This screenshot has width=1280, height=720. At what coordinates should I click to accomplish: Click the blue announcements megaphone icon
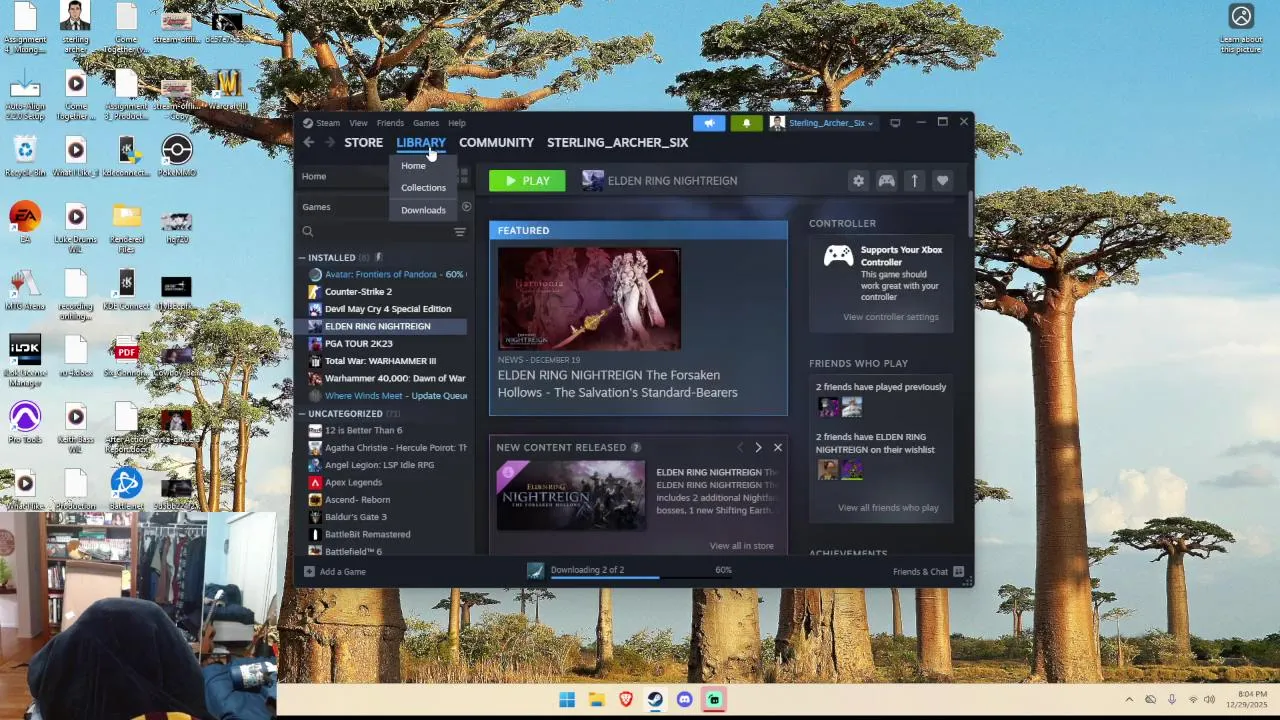[x=709, y=123]
